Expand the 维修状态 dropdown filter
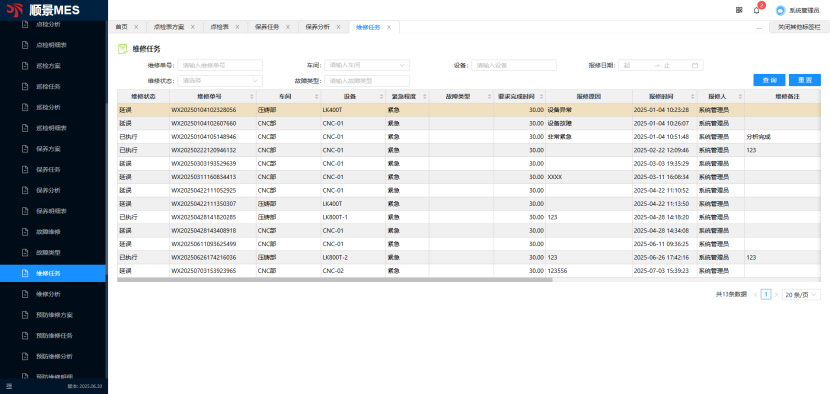Image resolution: width=830 pixels, height=394 pixels. click(x=220, y=81)
